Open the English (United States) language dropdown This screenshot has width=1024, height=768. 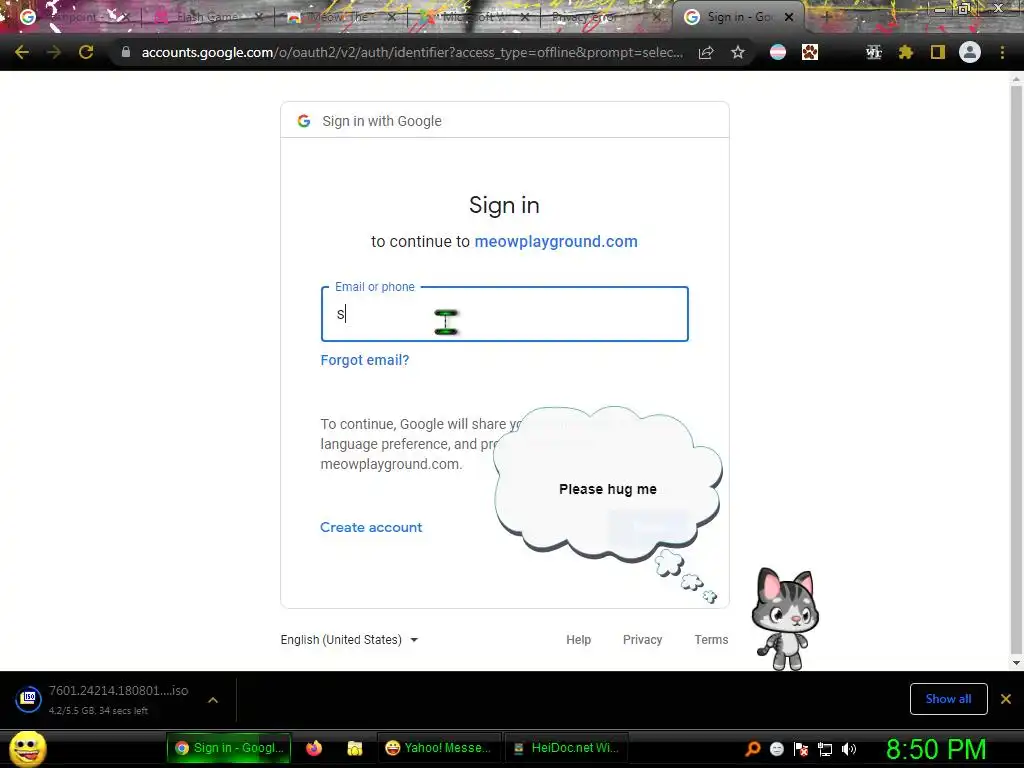pyautogui.click(x=349, y=640)
